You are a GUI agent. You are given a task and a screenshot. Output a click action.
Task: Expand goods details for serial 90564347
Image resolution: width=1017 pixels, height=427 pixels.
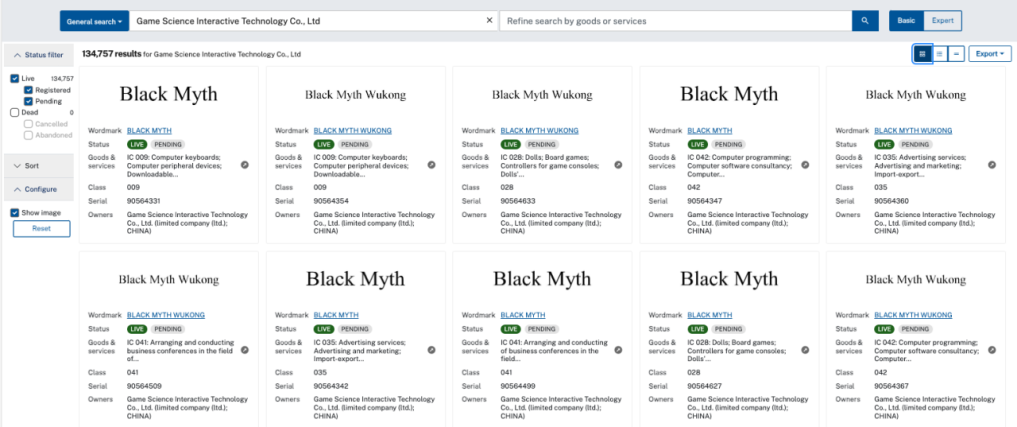click(805, 165)
